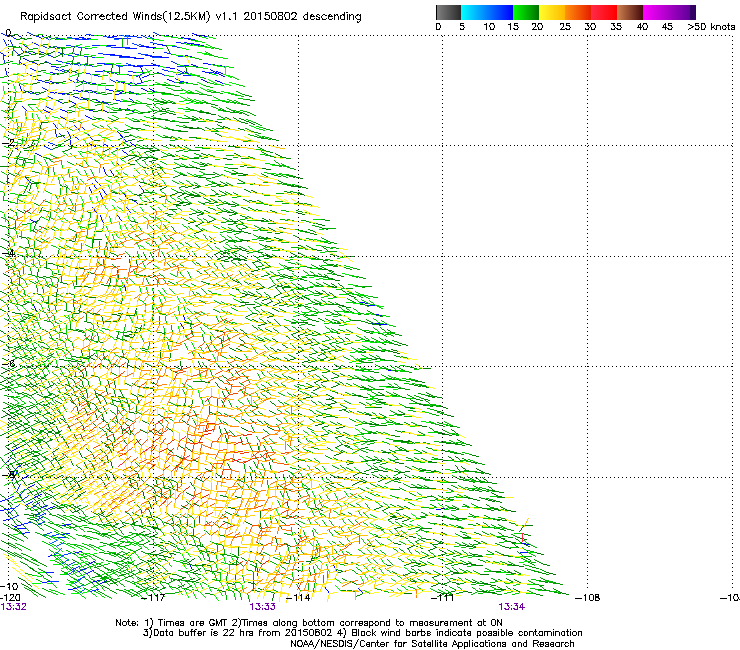Screen dimensions: 740x650
Task: Click the green 15-20 knots color segment
Action: [526, 12]
